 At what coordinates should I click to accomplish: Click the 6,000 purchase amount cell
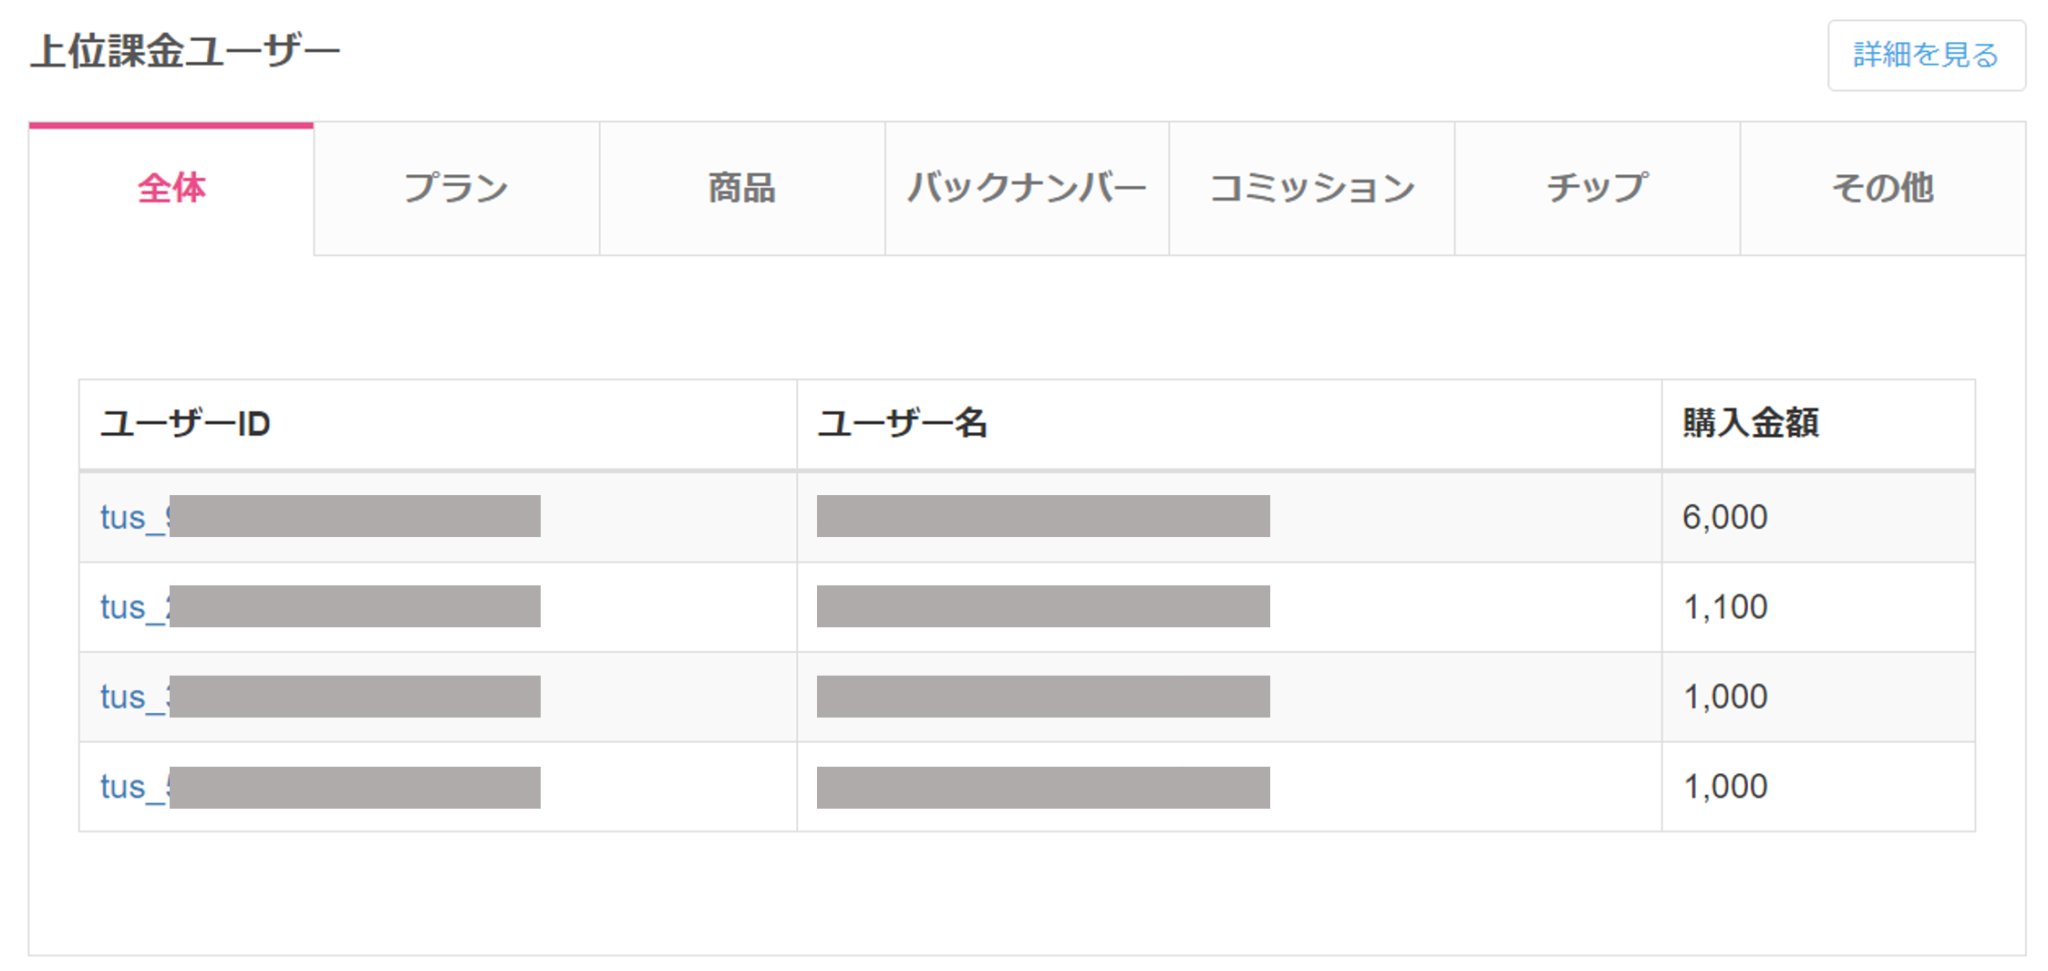coord(1725,518)
